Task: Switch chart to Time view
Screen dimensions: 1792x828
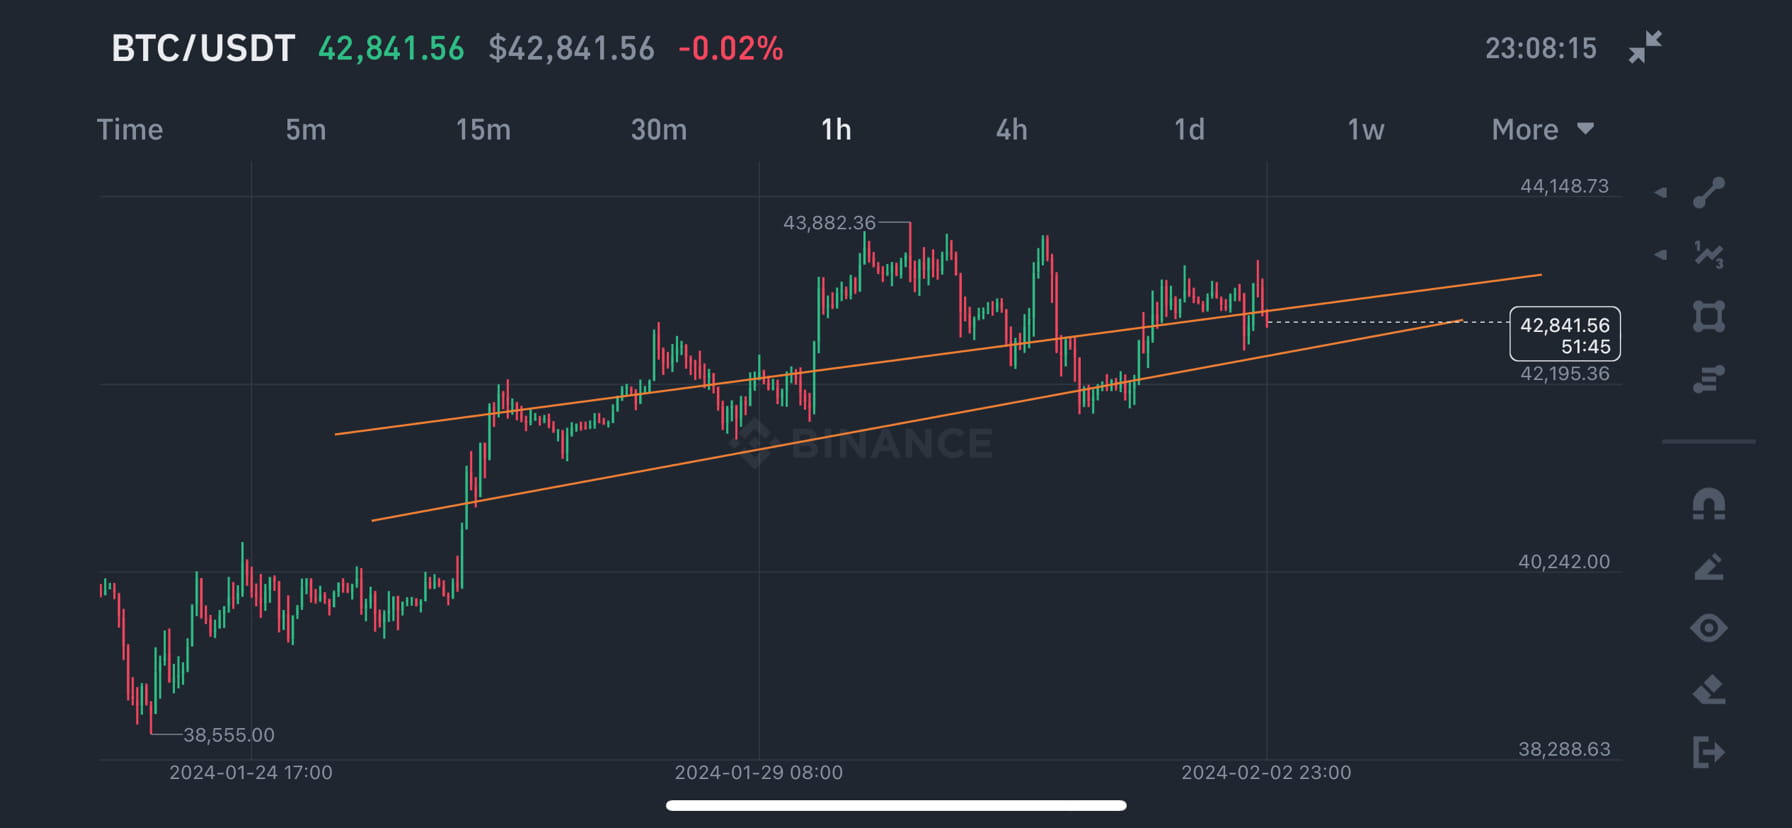Action: click(130, 129)
